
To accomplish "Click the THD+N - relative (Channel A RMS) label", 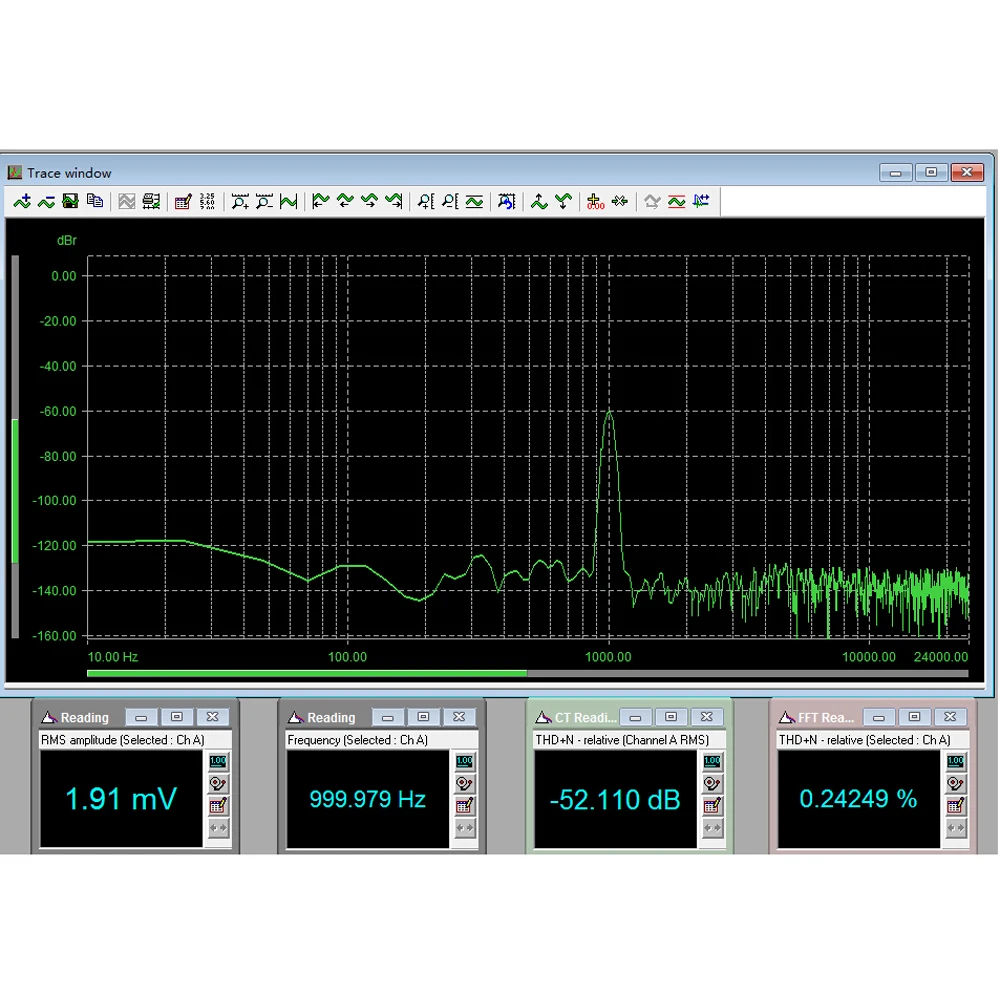I will 622,740.
